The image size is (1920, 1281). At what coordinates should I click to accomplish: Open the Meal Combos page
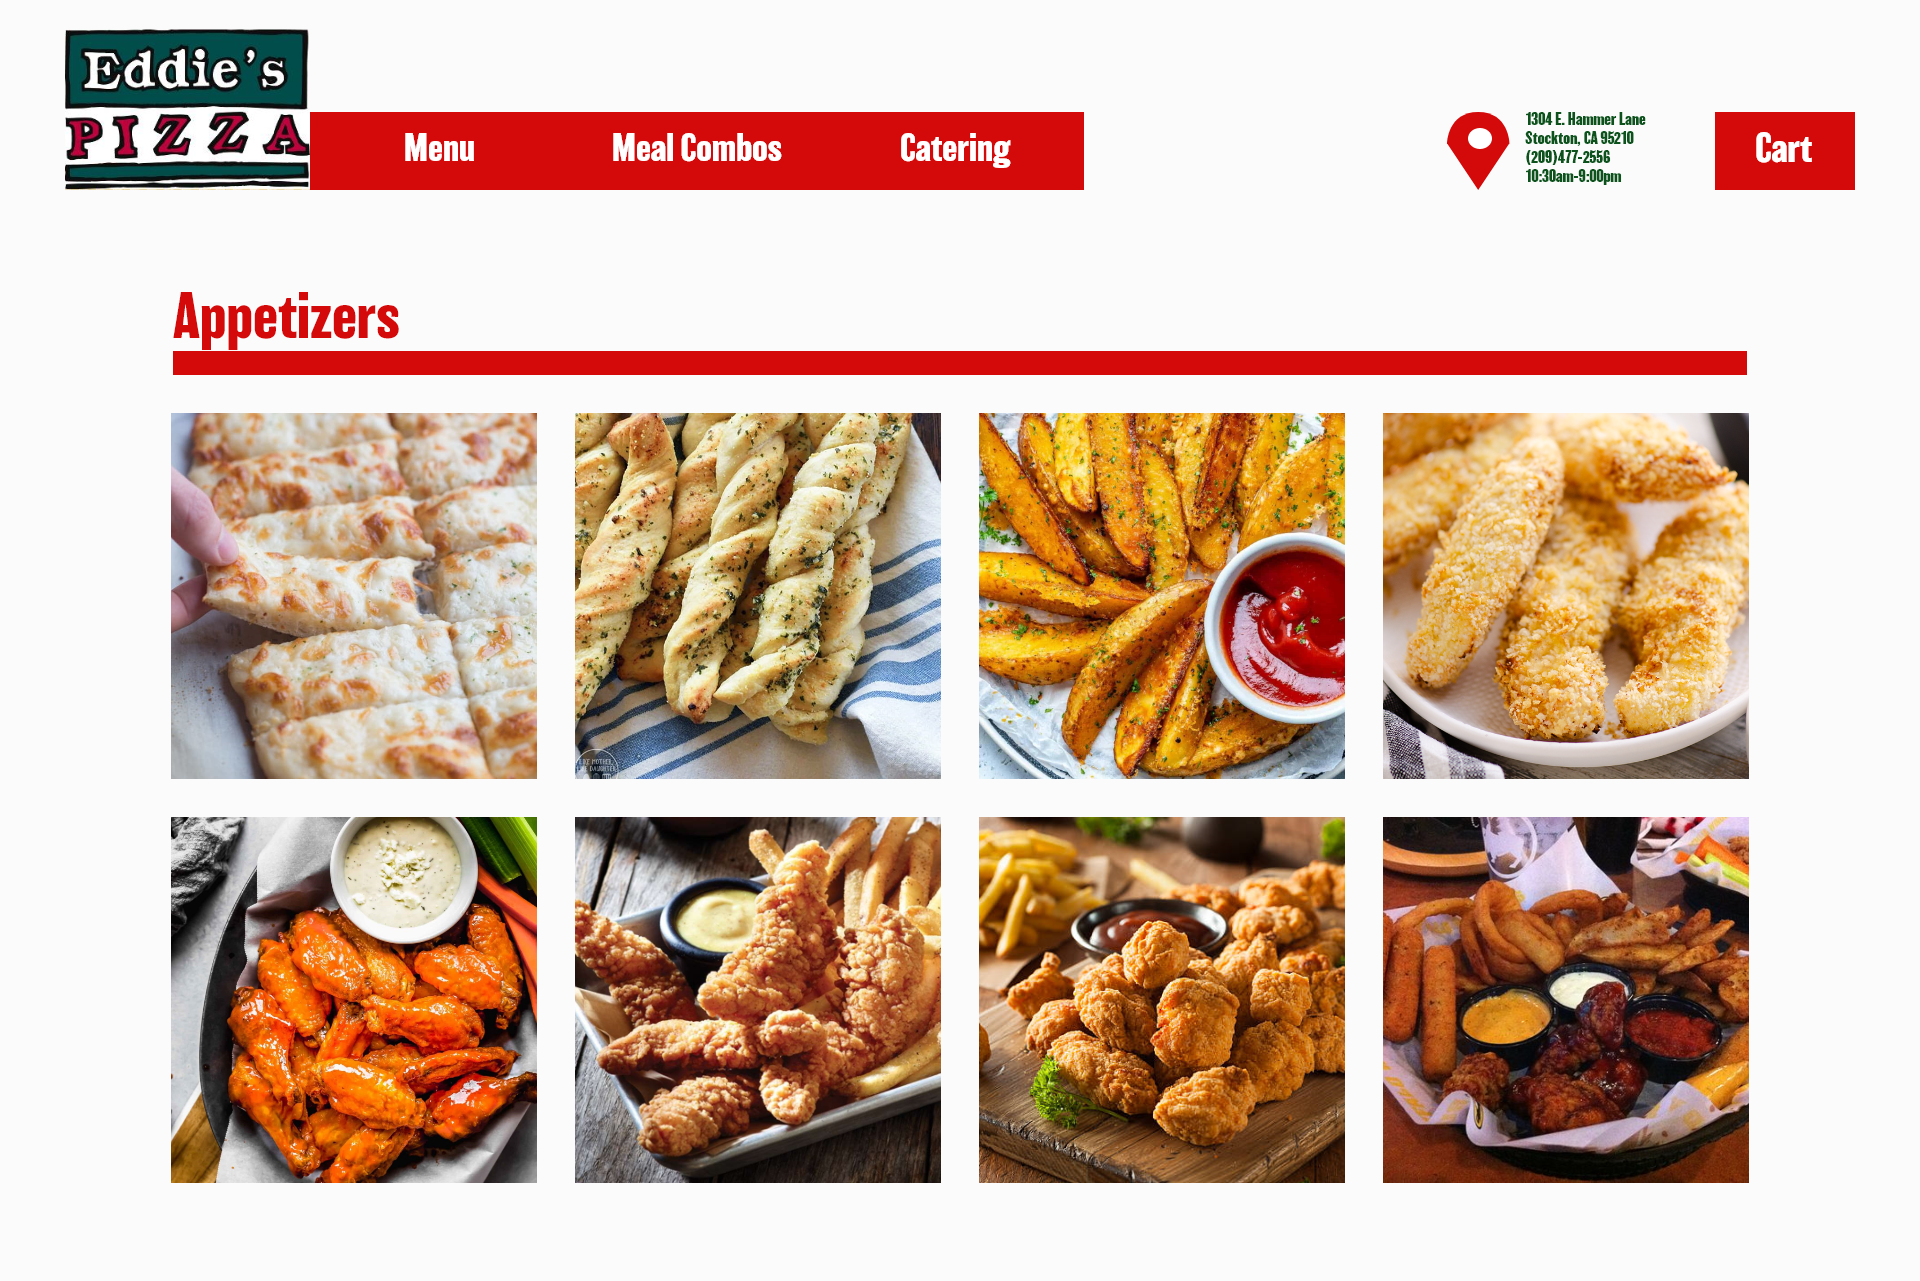click(x=696, y=149)
